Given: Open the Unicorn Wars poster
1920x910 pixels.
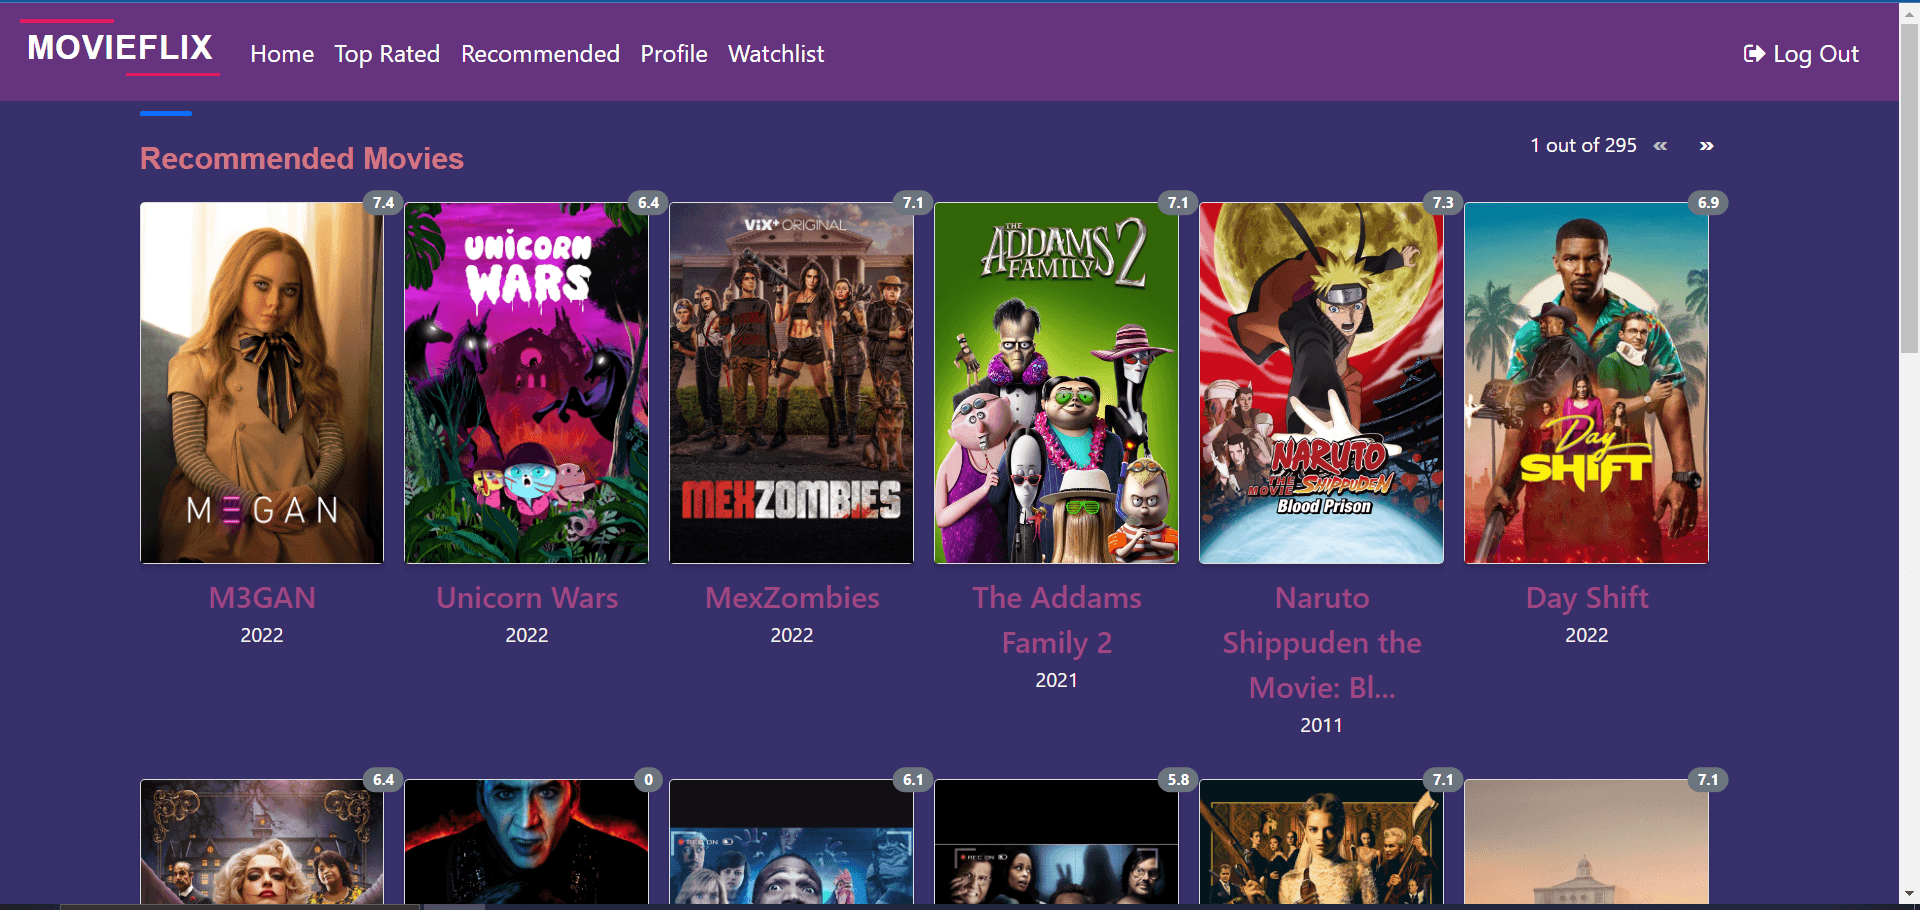Looking at the screenshot, I should pos(527,383).
